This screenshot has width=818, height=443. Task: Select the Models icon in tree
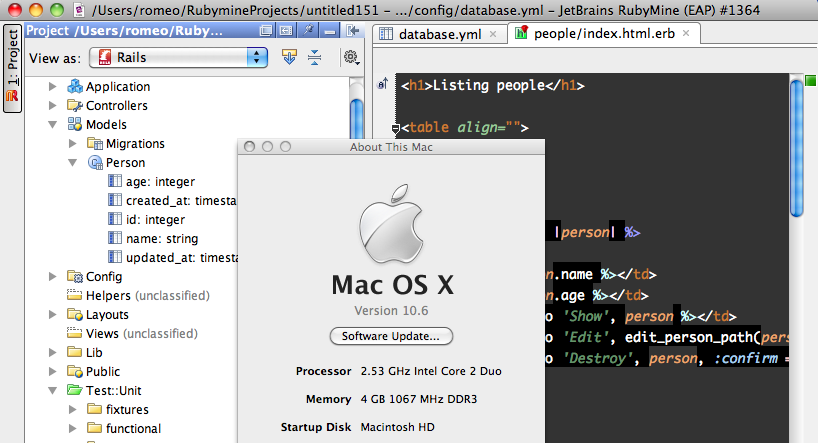[x=75, y=124]
